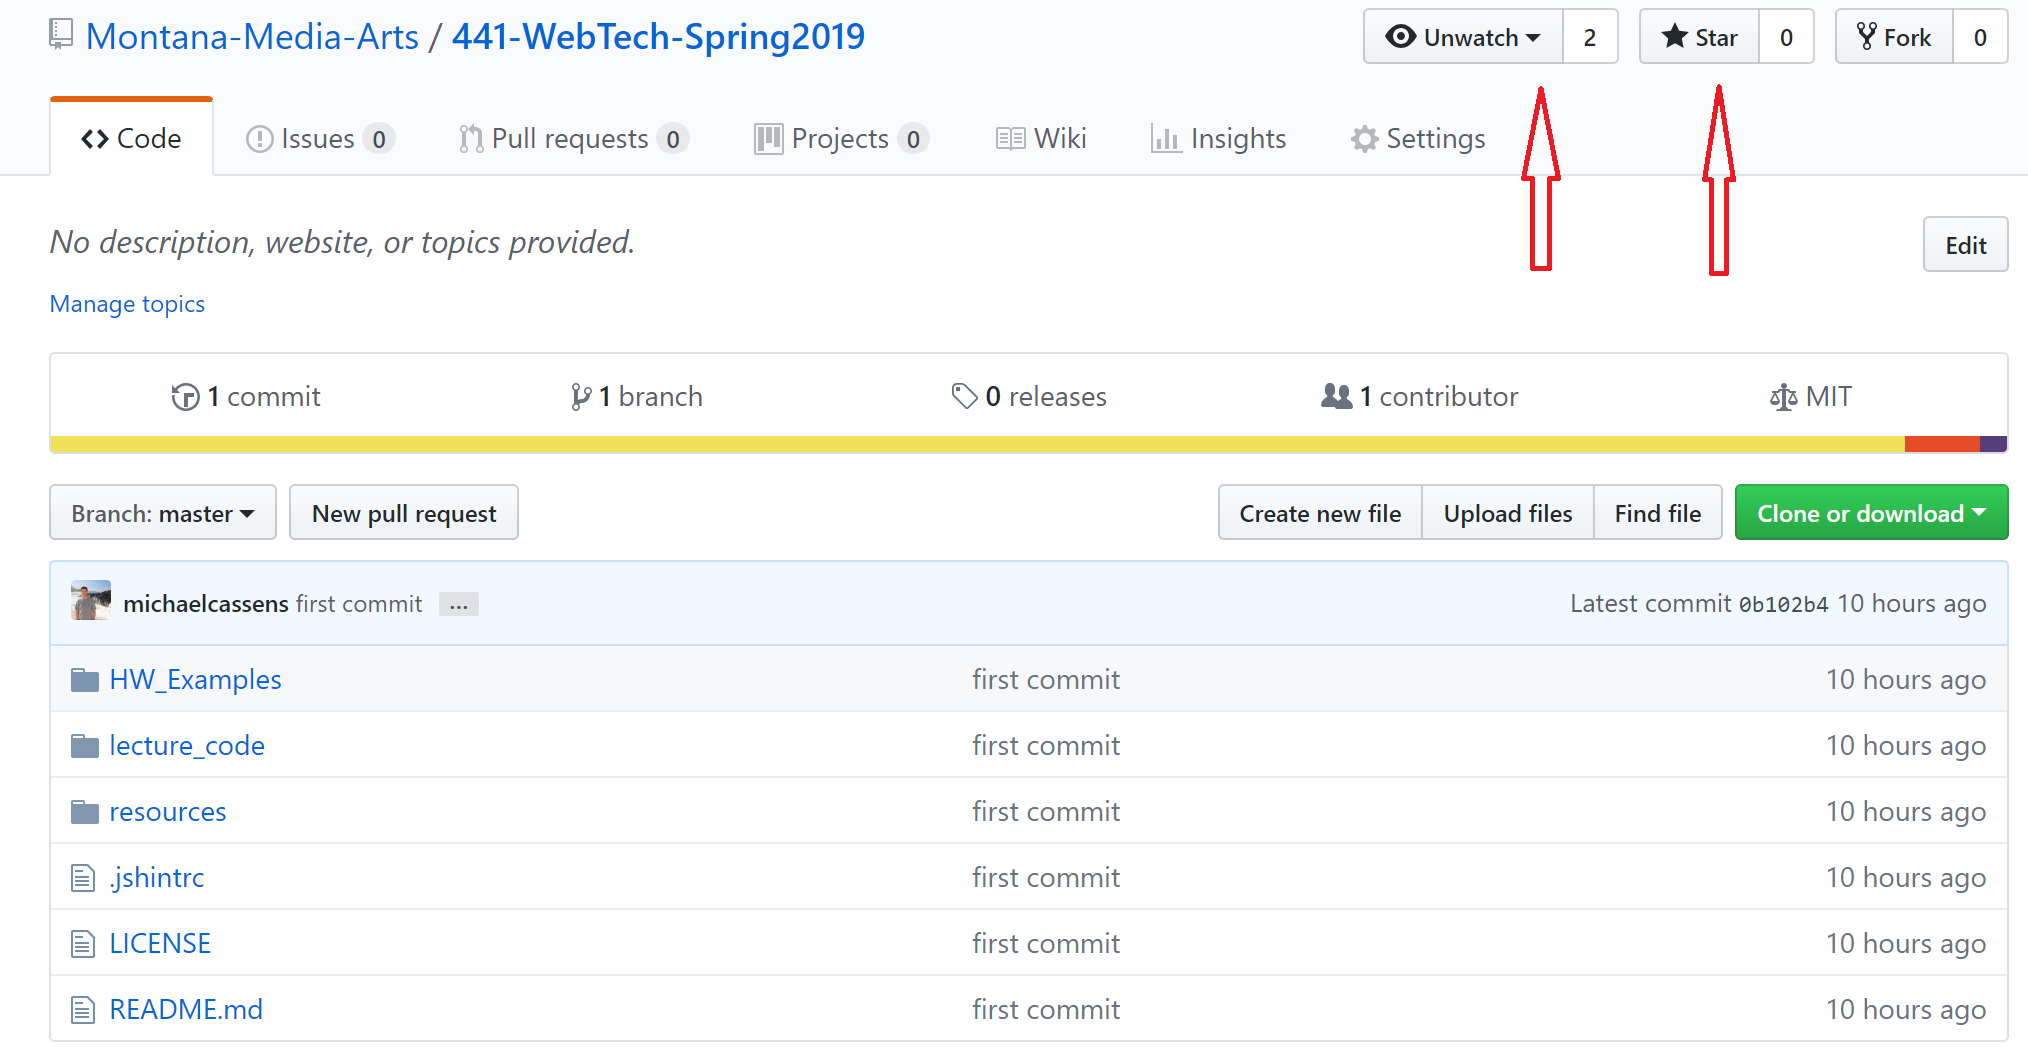The image size is (2028, 1052).
Task: Star the repository
Action: coord(1699,37)
